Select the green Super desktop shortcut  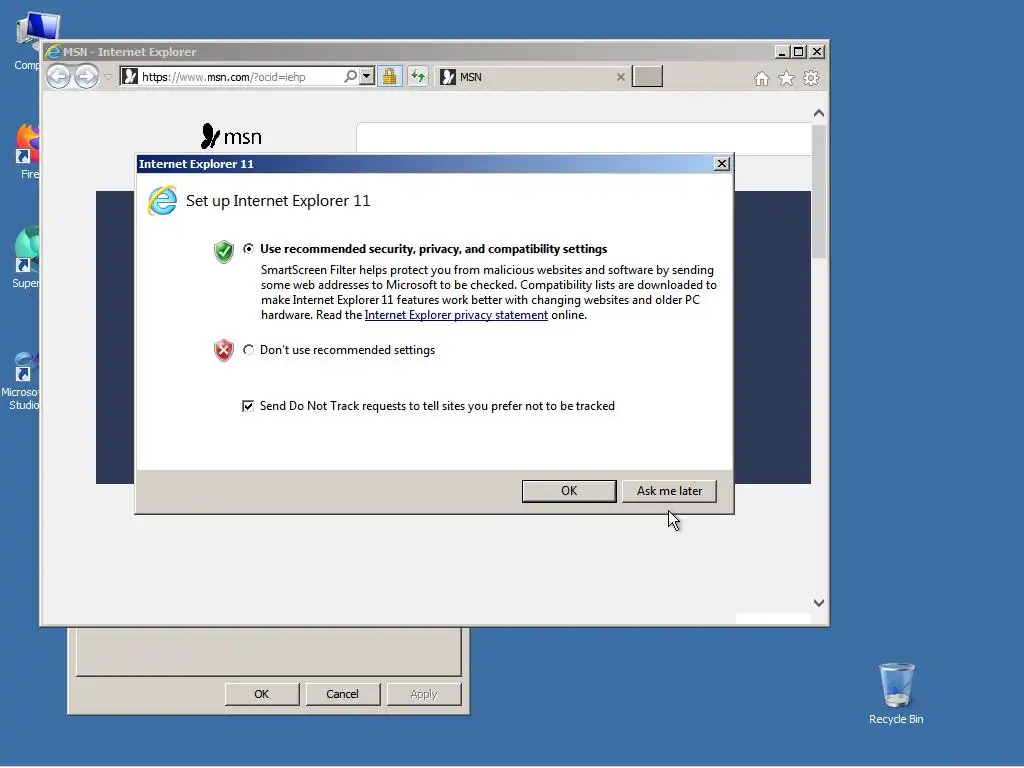(x=26, y=257)
